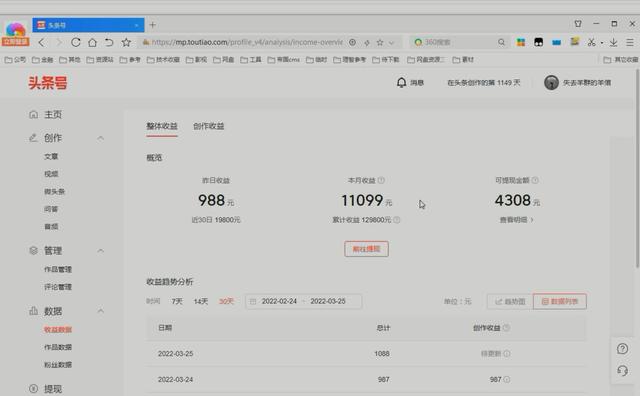Screen dimensions: 640x396
Task: Open a new tab with plus button
Action: pyautogui.click(x=153, y=25)
